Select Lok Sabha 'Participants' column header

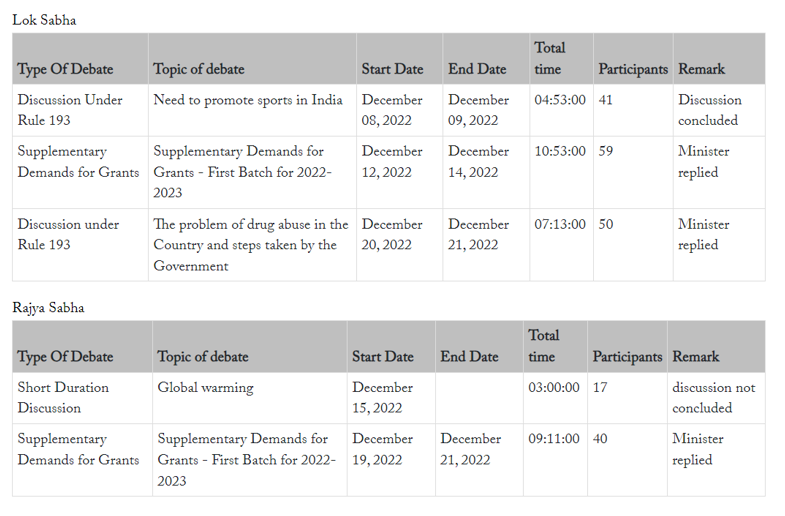pyautogui.click(x=633, y=59)
